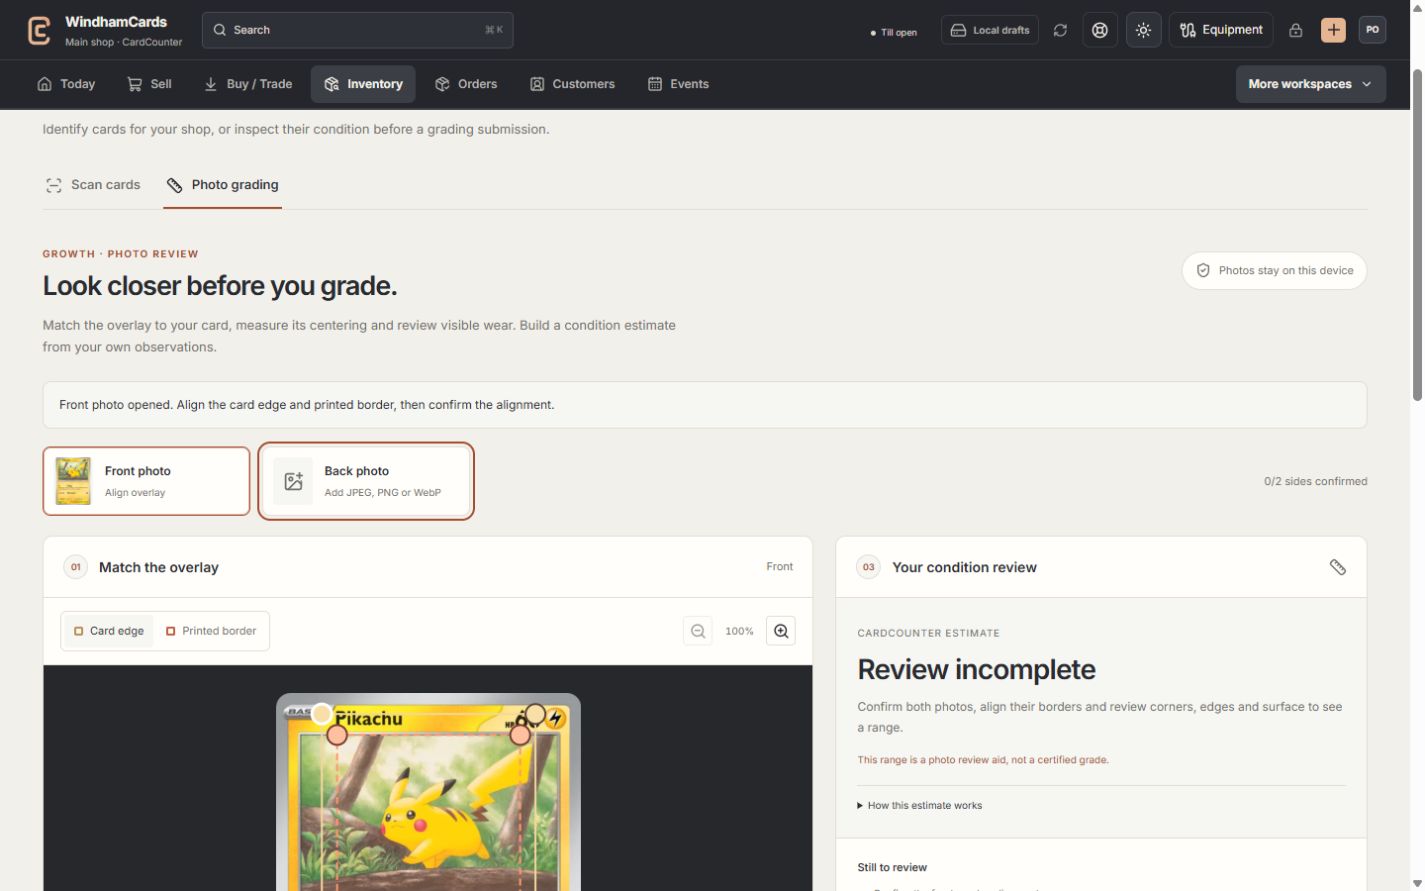Image resolution: width=1425 pixels, height=891 pixels.
Task: Click the Equipment button
Action: (x=1220, y=30)
